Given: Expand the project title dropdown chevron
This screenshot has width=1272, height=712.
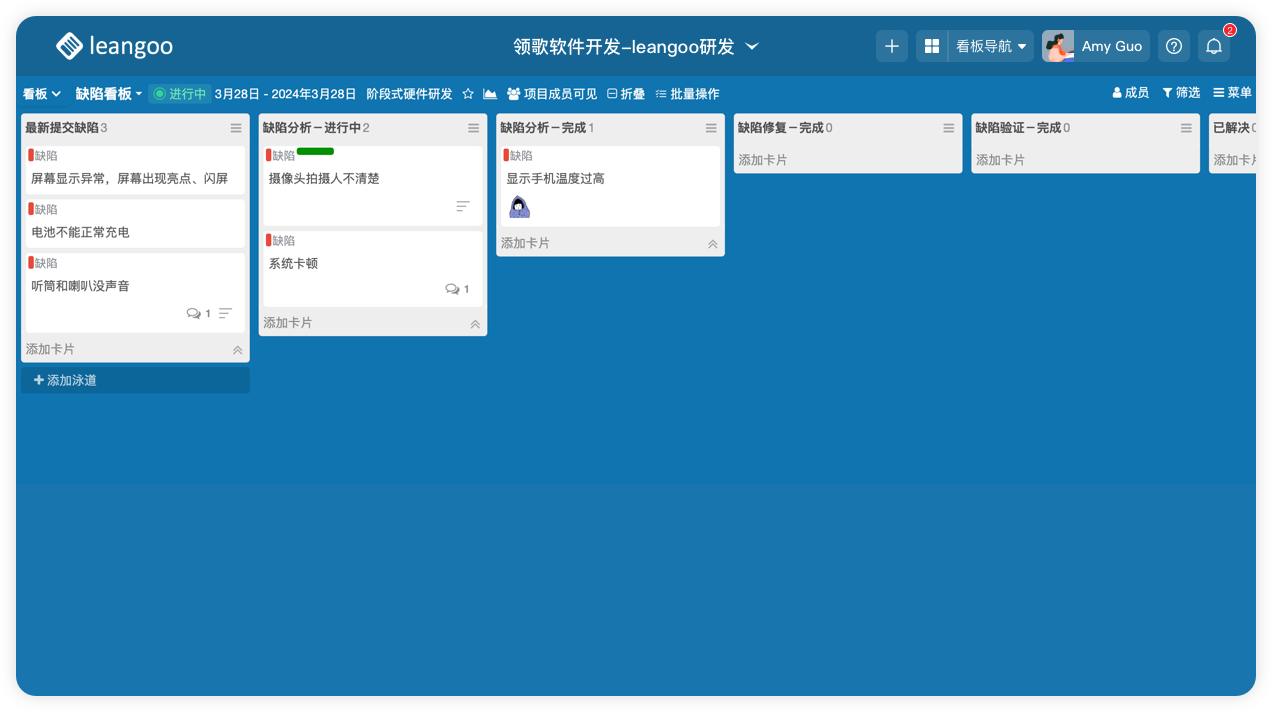Looking at the screenshot, I should point(753,47).
